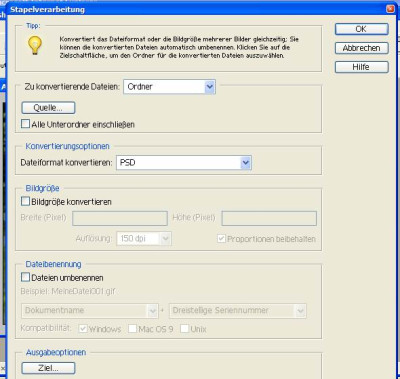This screenshot has height=379, width=400.
Task: Choose source folder with Quelle button
Action: tap(48, 108)
